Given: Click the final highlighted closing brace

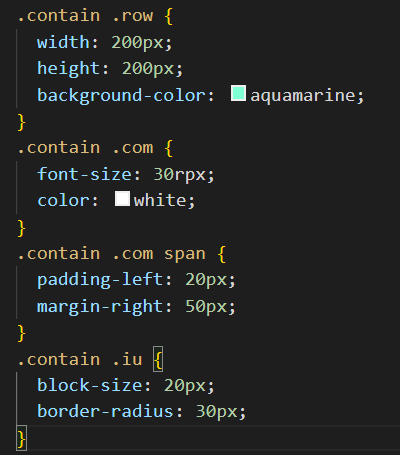Looking at the screenshot, I should click(x=21, y=438).
